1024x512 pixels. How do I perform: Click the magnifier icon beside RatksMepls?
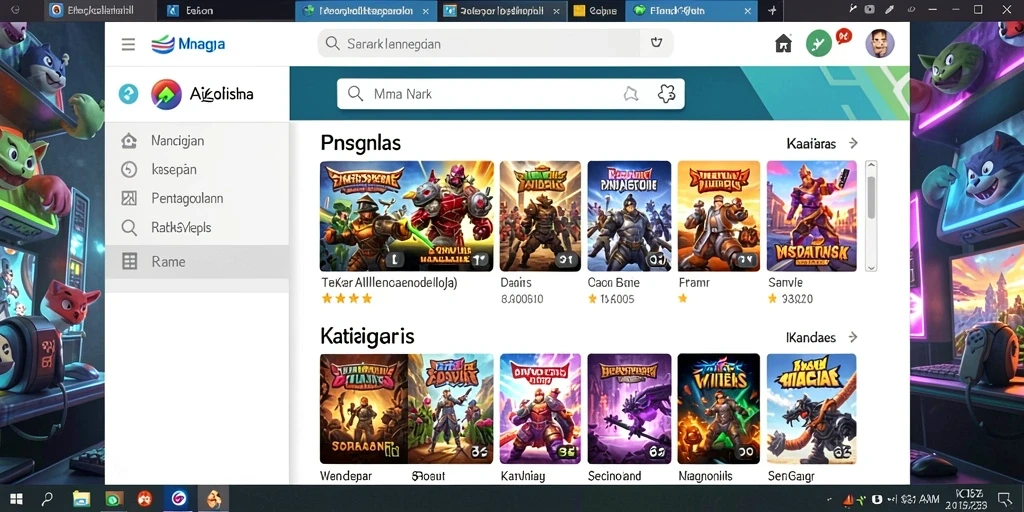coord(129,227)
